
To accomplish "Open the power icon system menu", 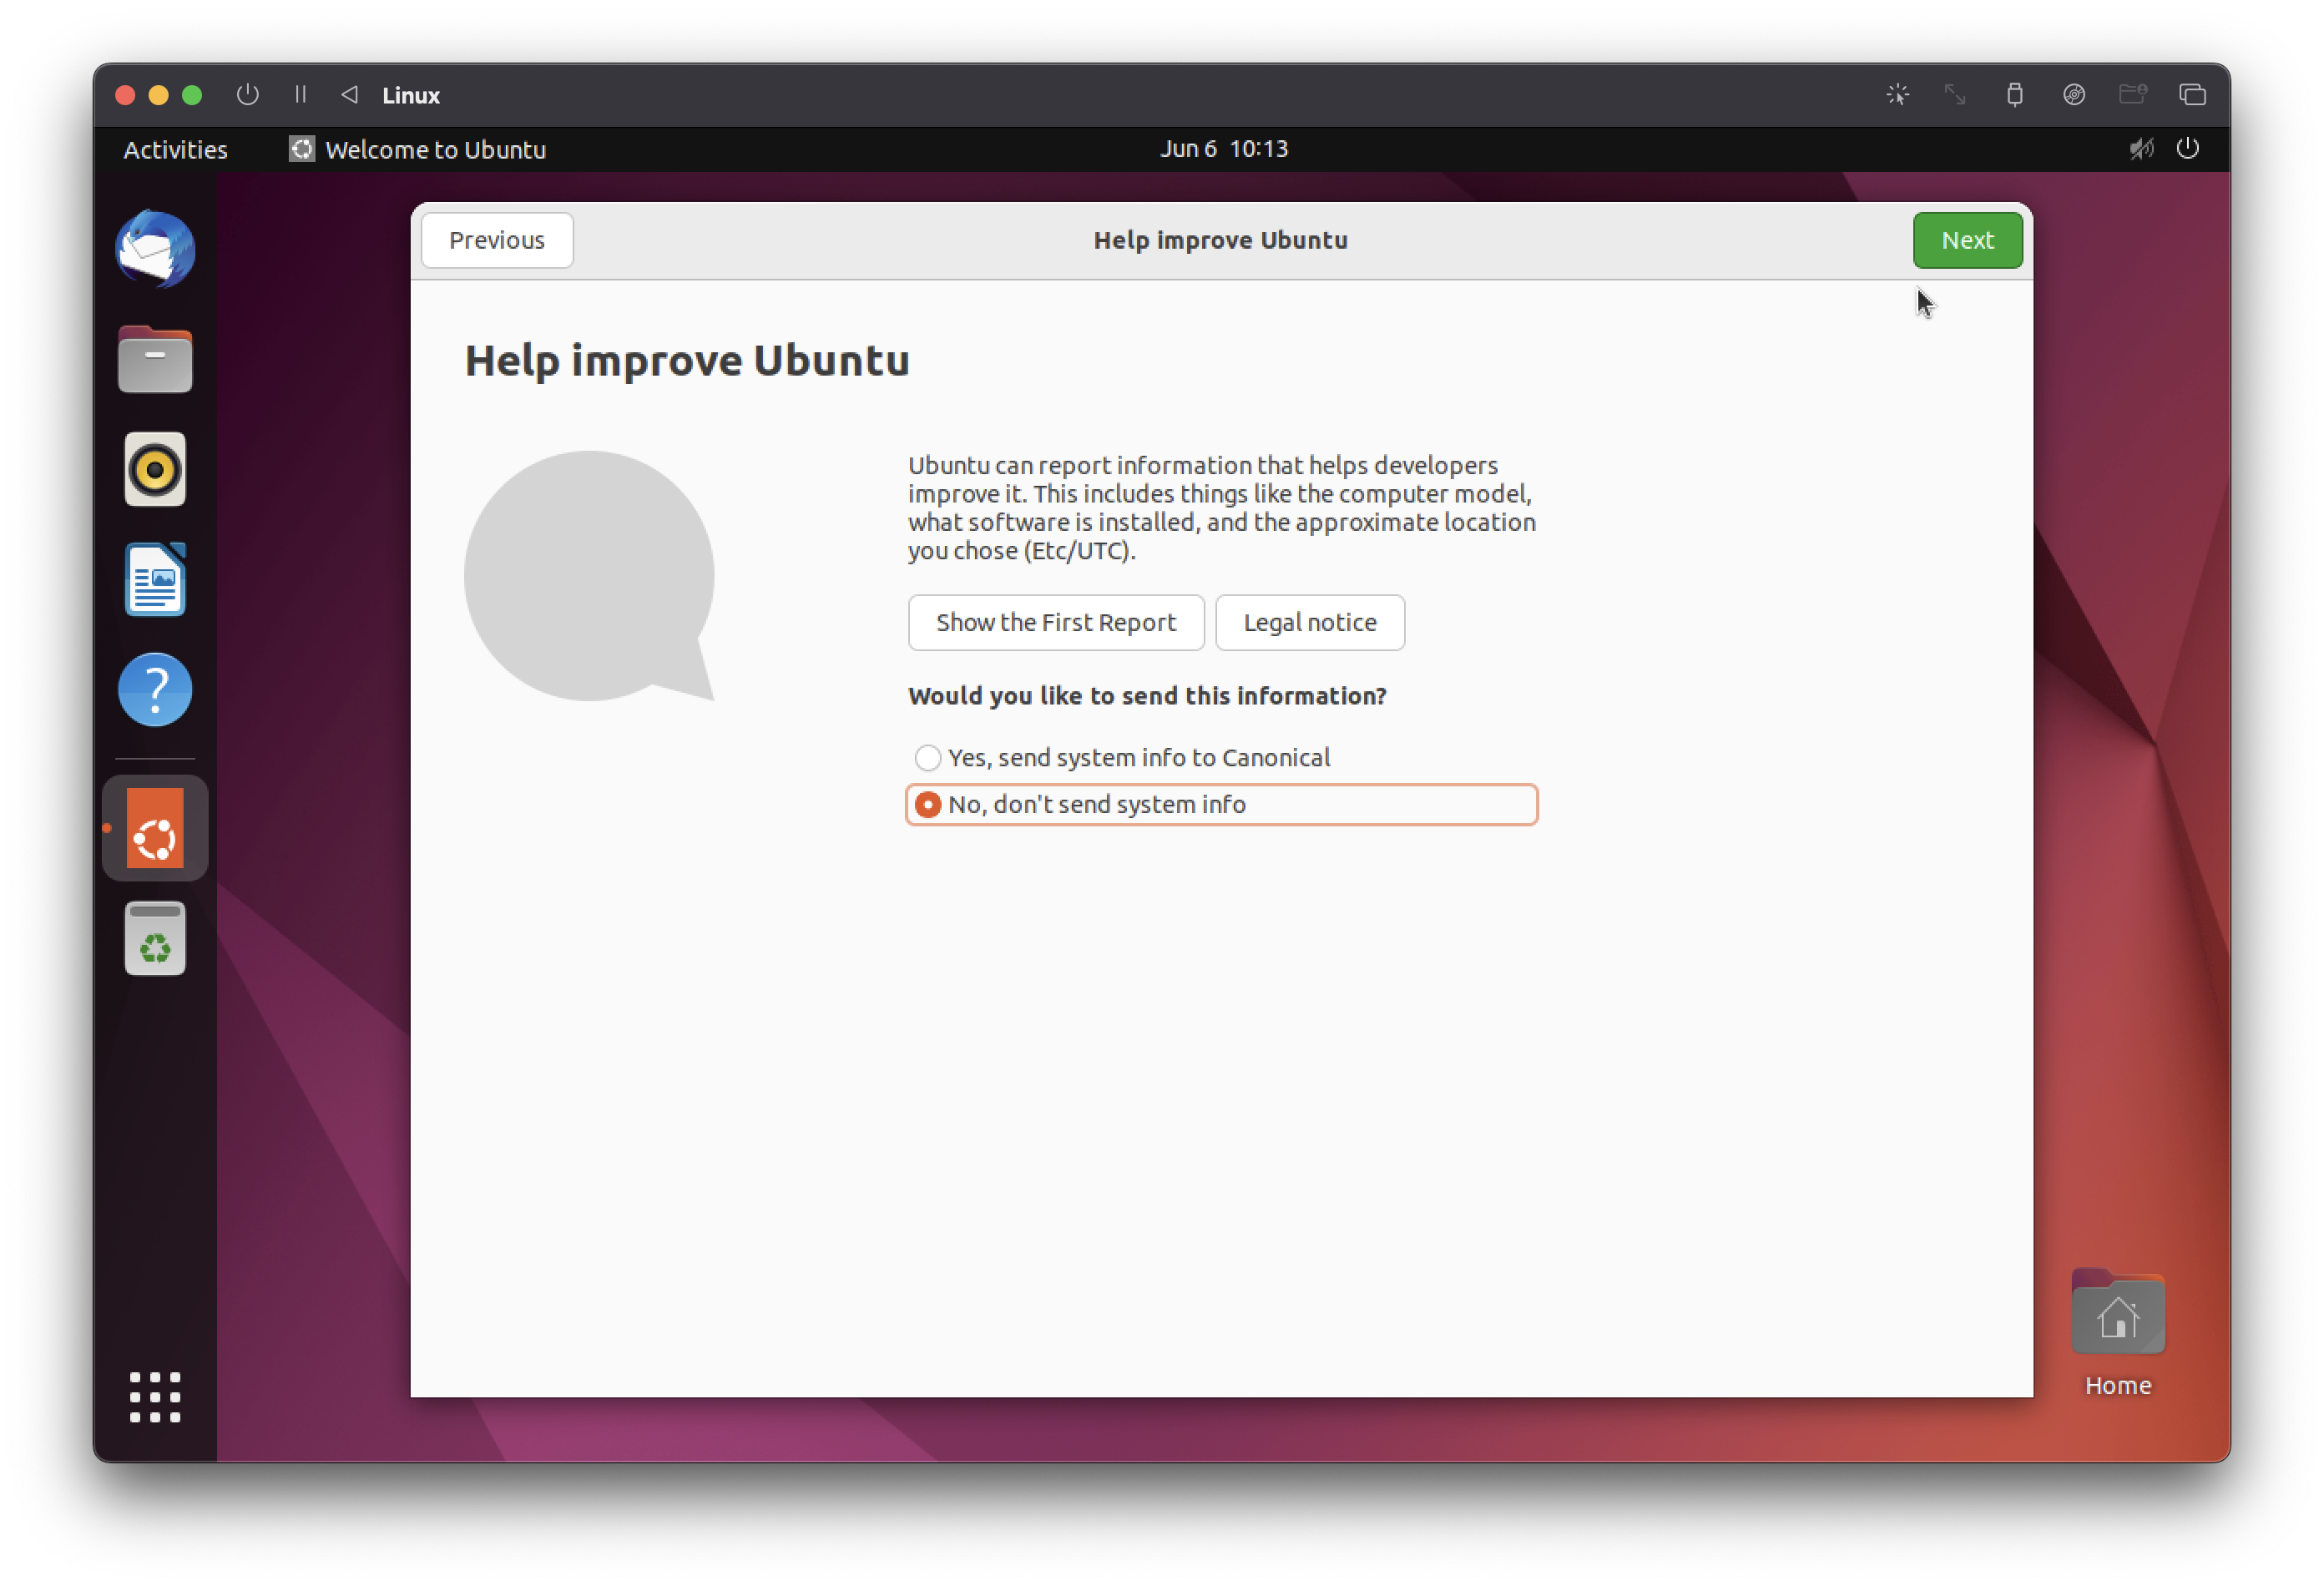I will (2188, 149).
